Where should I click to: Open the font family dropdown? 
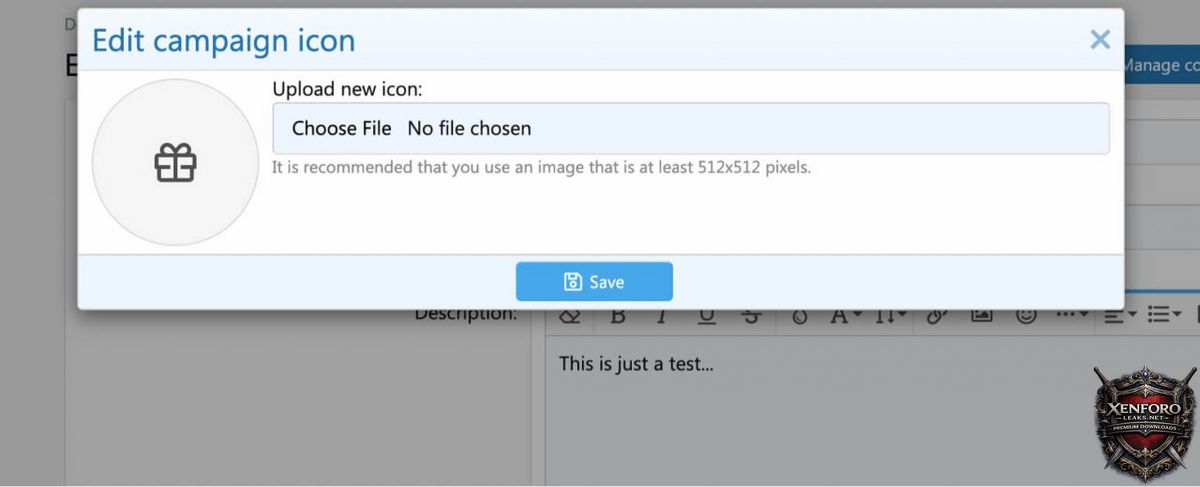click(x=842, y=316)
